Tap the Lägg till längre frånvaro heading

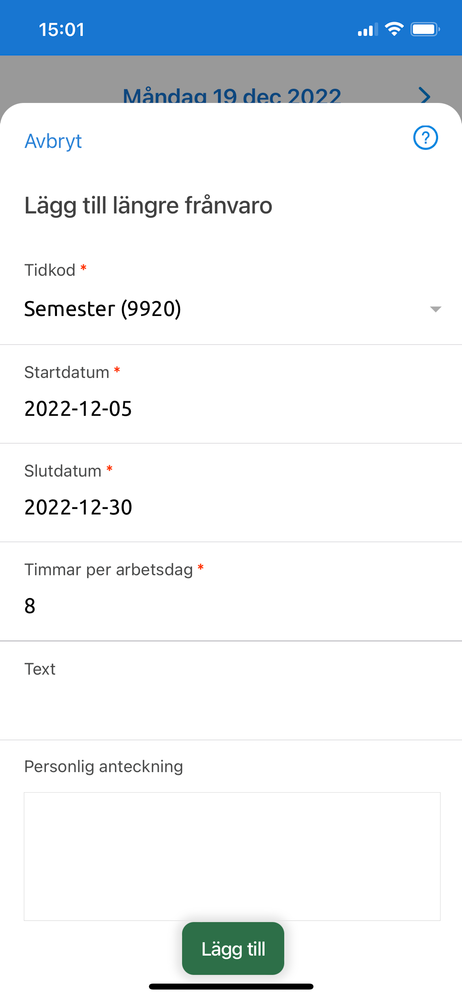(148, 206)
